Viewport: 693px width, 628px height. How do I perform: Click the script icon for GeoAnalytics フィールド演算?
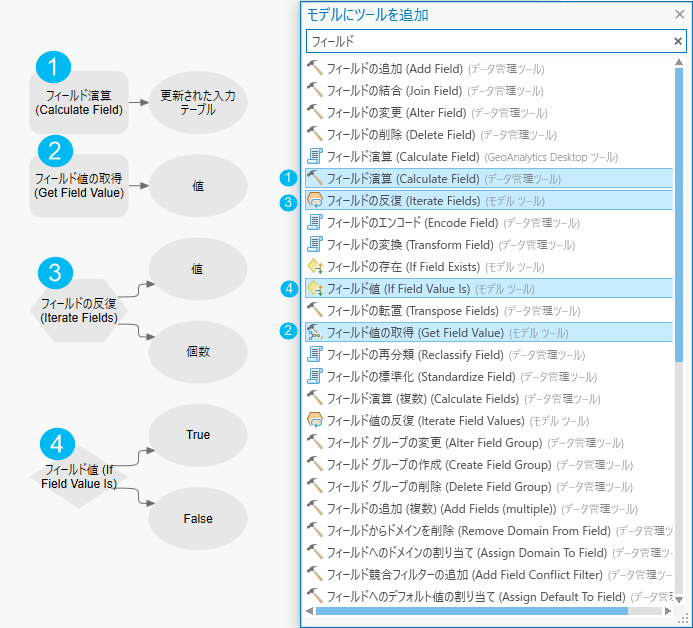(315, 157)
